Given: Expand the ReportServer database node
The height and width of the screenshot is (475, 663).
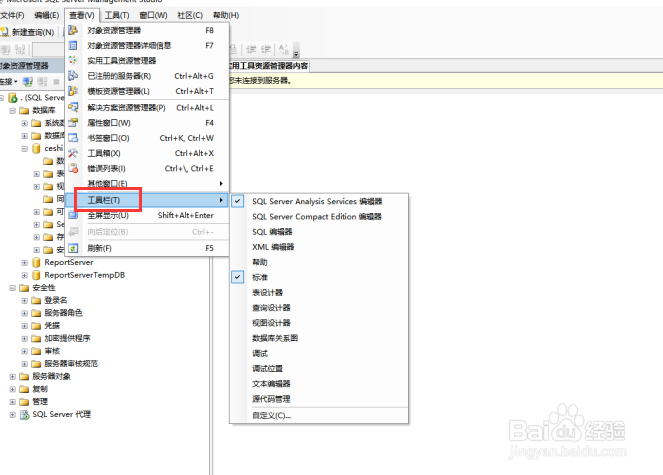Looking at the screenshot, I should [x=25, y=262].
